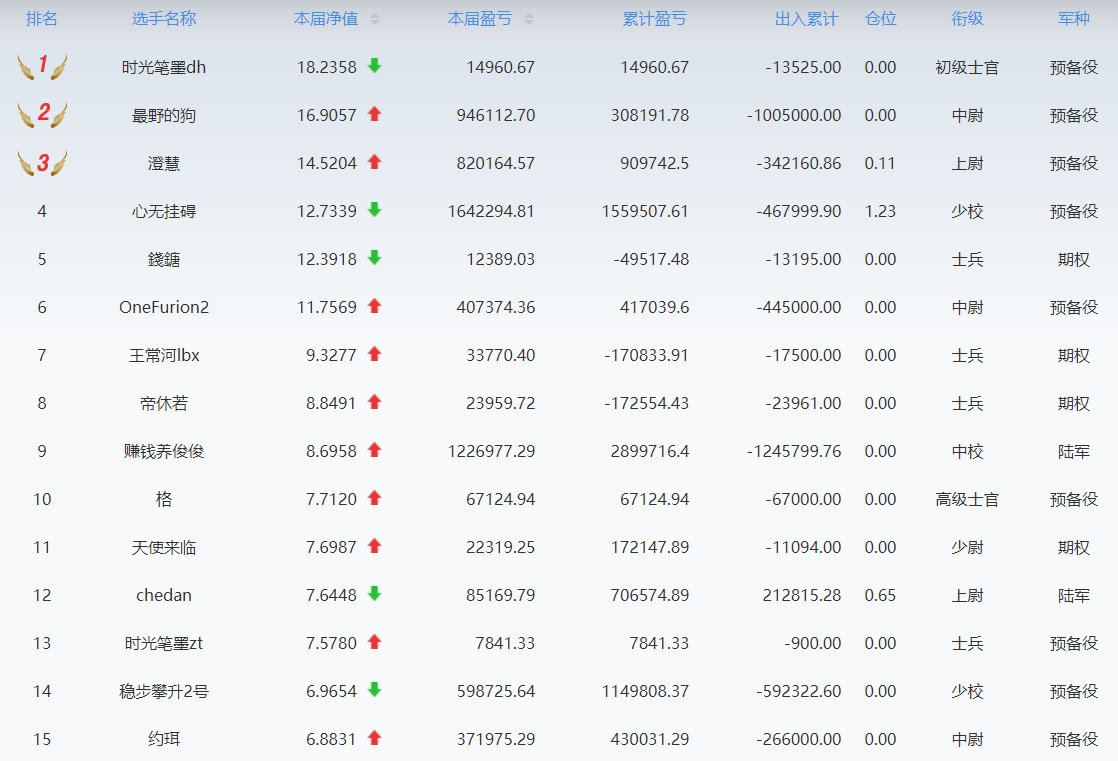1118x761 pixels.
Task: Click red up arrow beside 6.8831
Action: point(374,737)
